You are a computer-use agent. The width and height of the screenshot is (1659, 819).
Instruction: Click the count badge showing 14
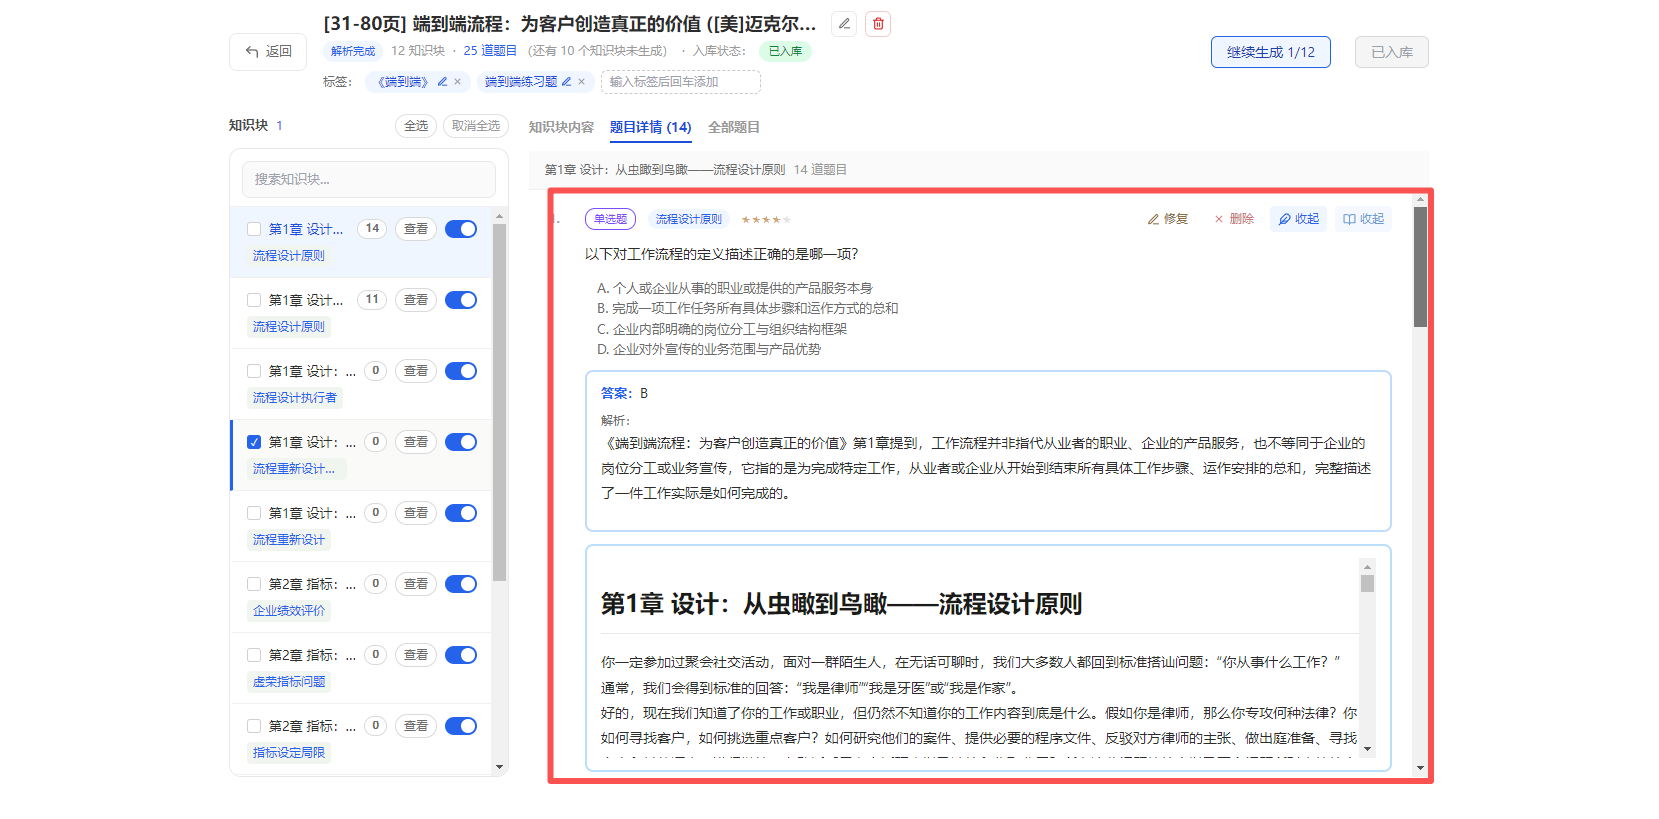[x=372, y=229]
